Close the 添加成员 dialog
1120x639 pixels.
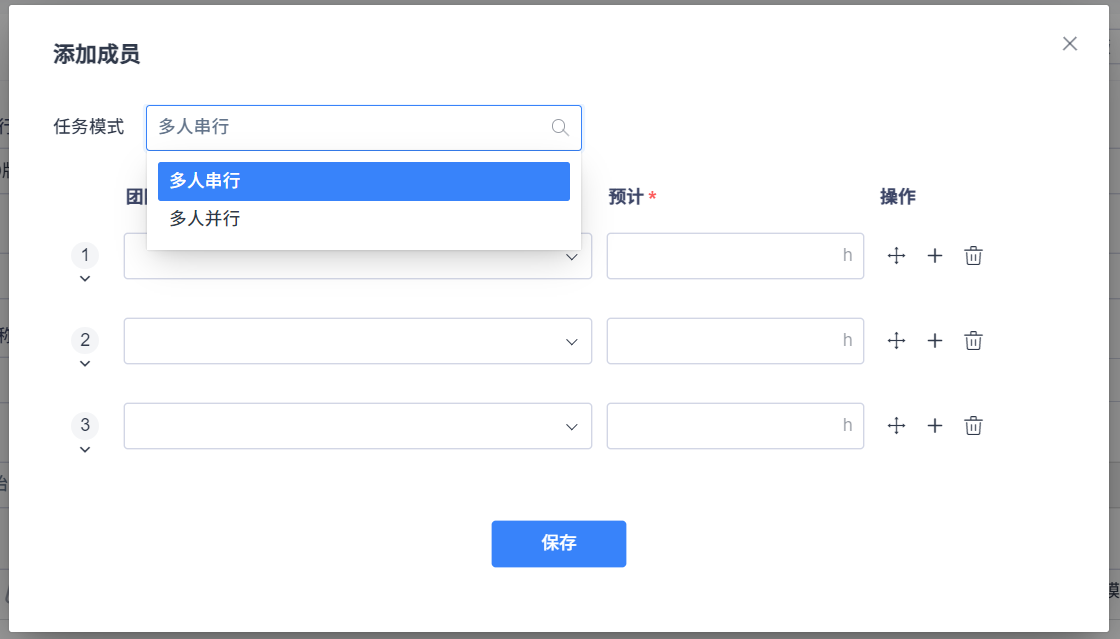[1070, 44]
